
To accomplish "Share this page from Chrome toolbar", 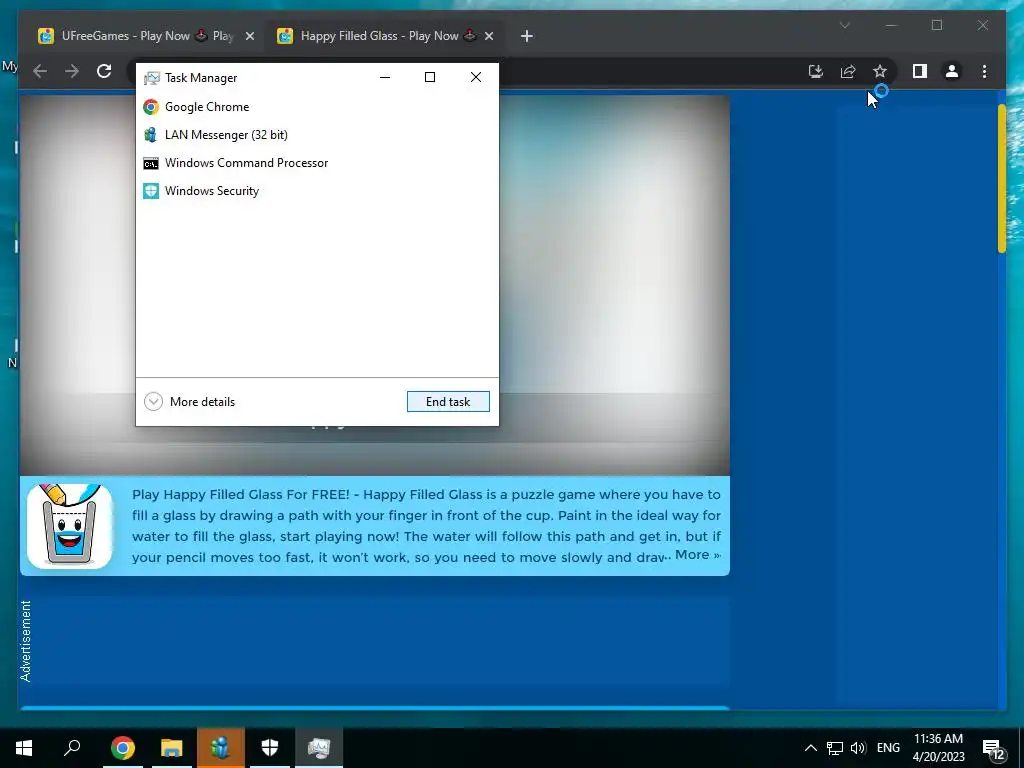I will click(848, 71).
